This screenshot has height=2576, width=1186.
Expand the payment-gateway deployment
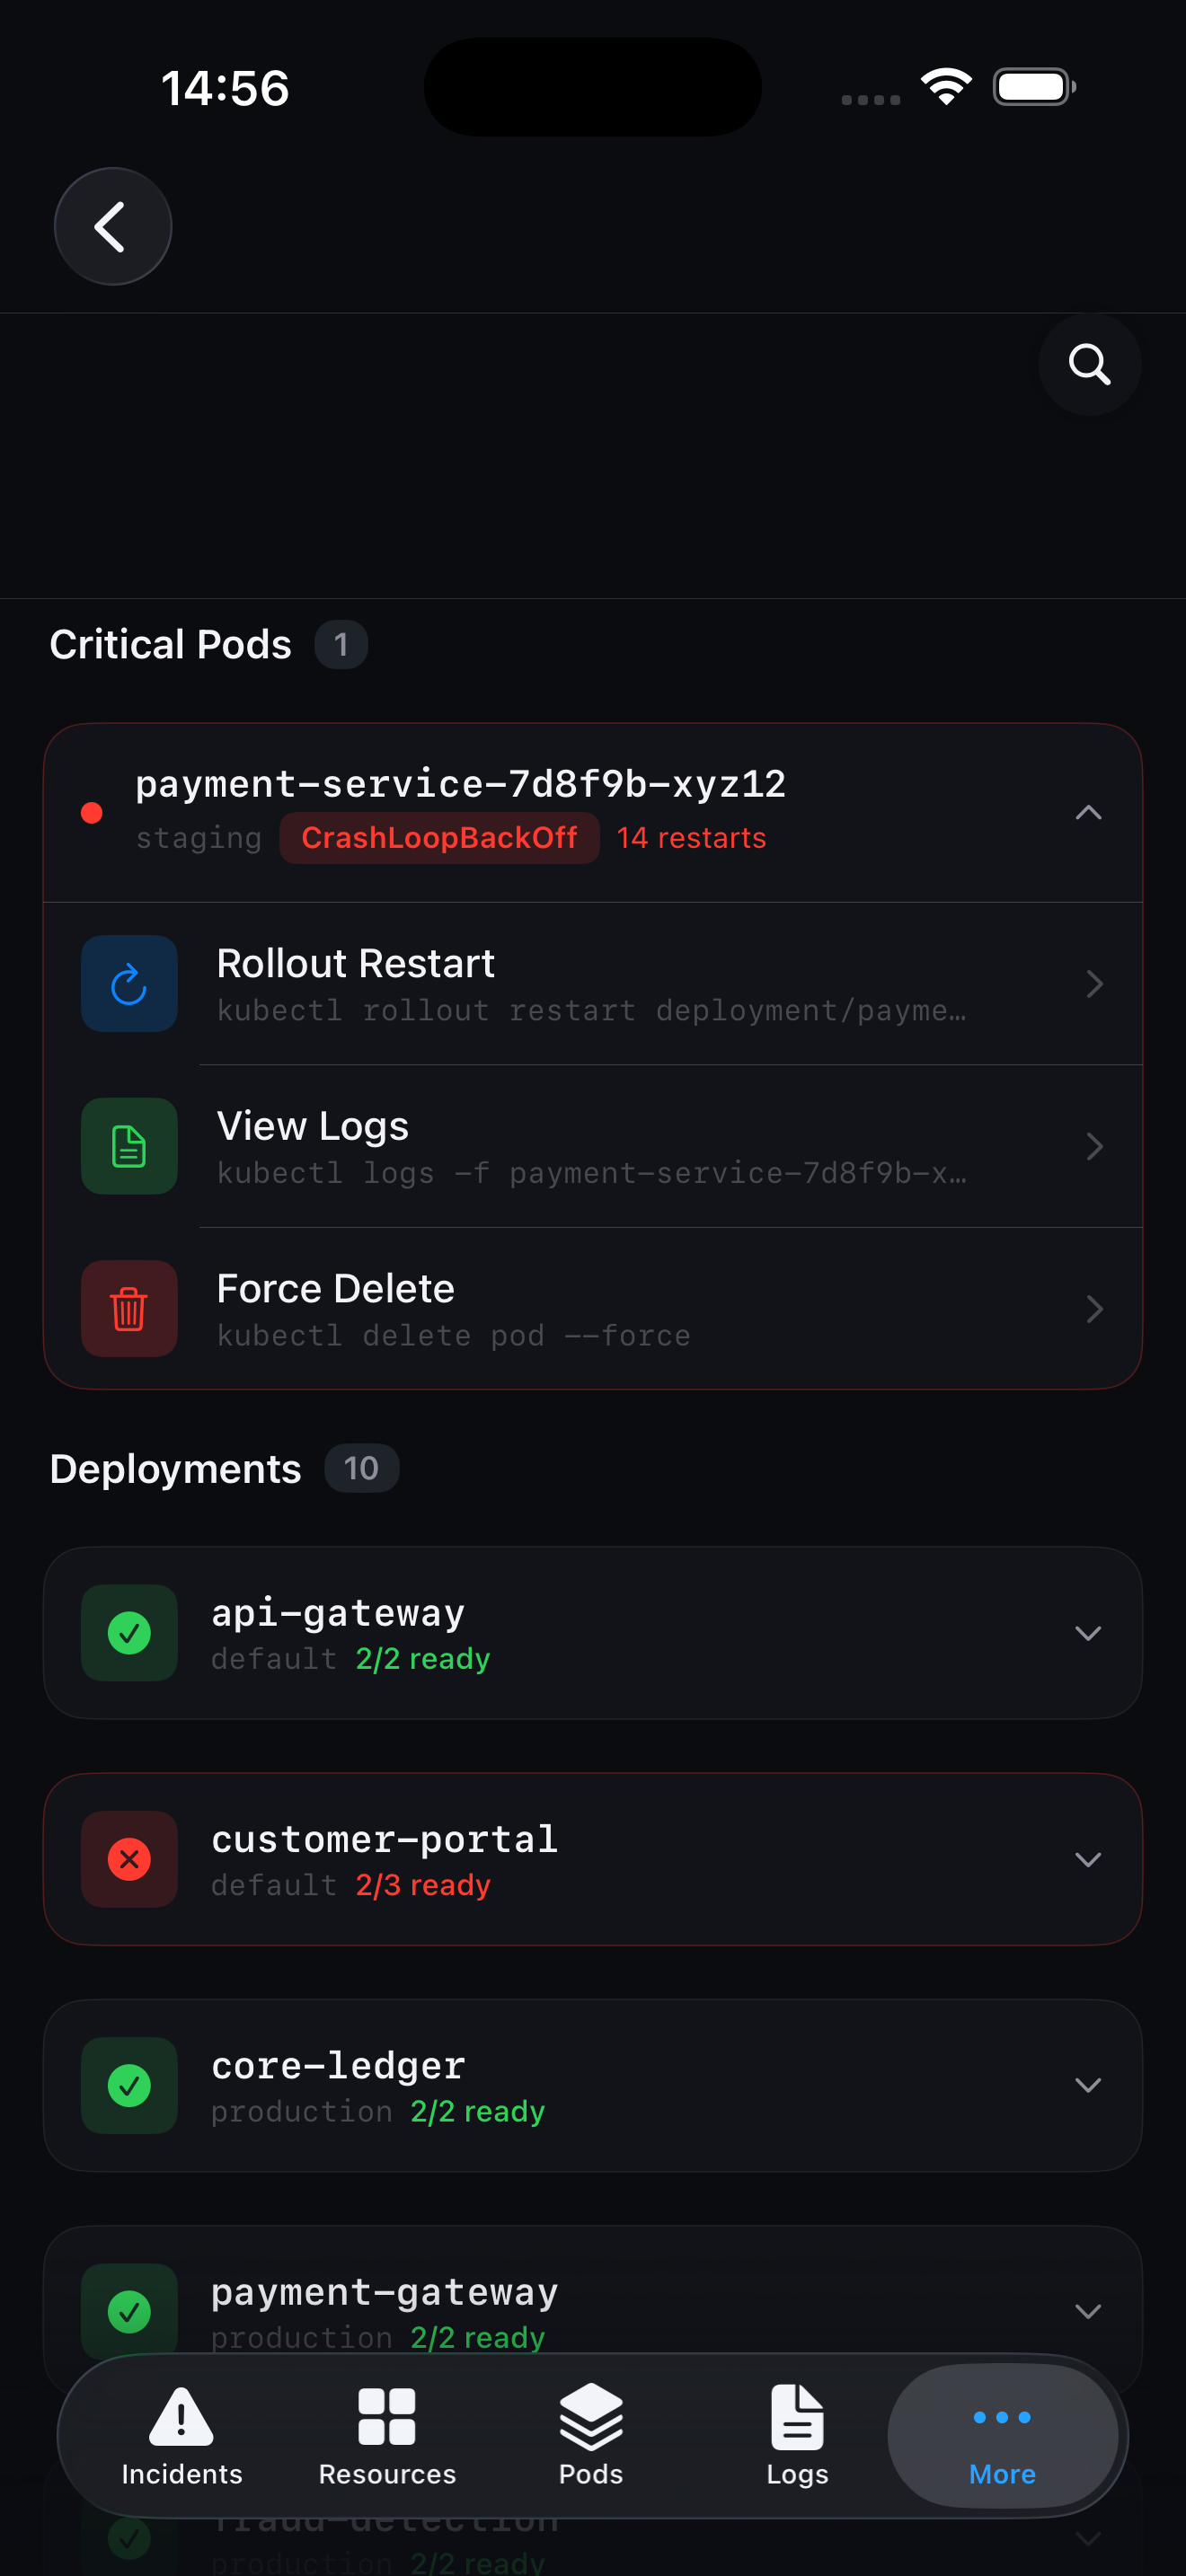1088,2310
